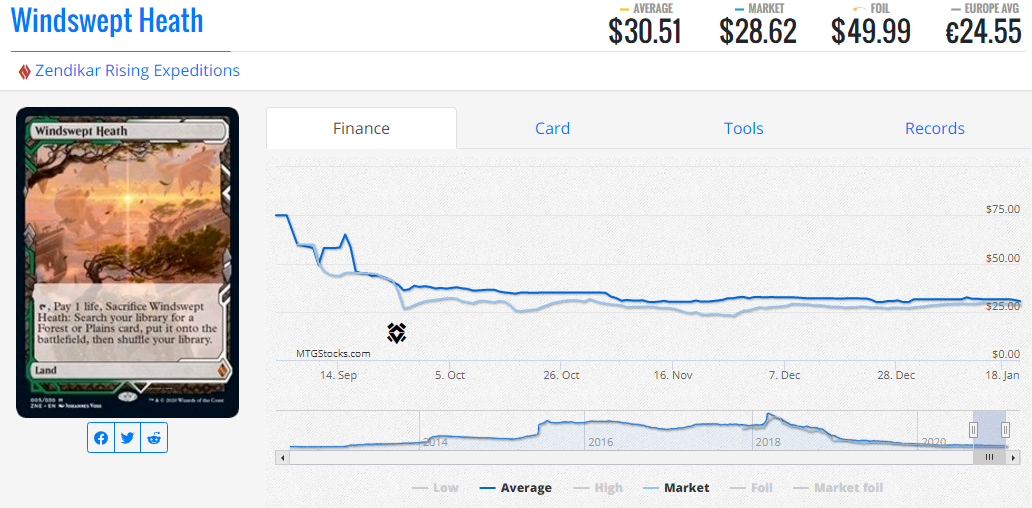Hide the Average price series
The width and height of the screenshot is (1032, 508).
[x=516, y=488]
